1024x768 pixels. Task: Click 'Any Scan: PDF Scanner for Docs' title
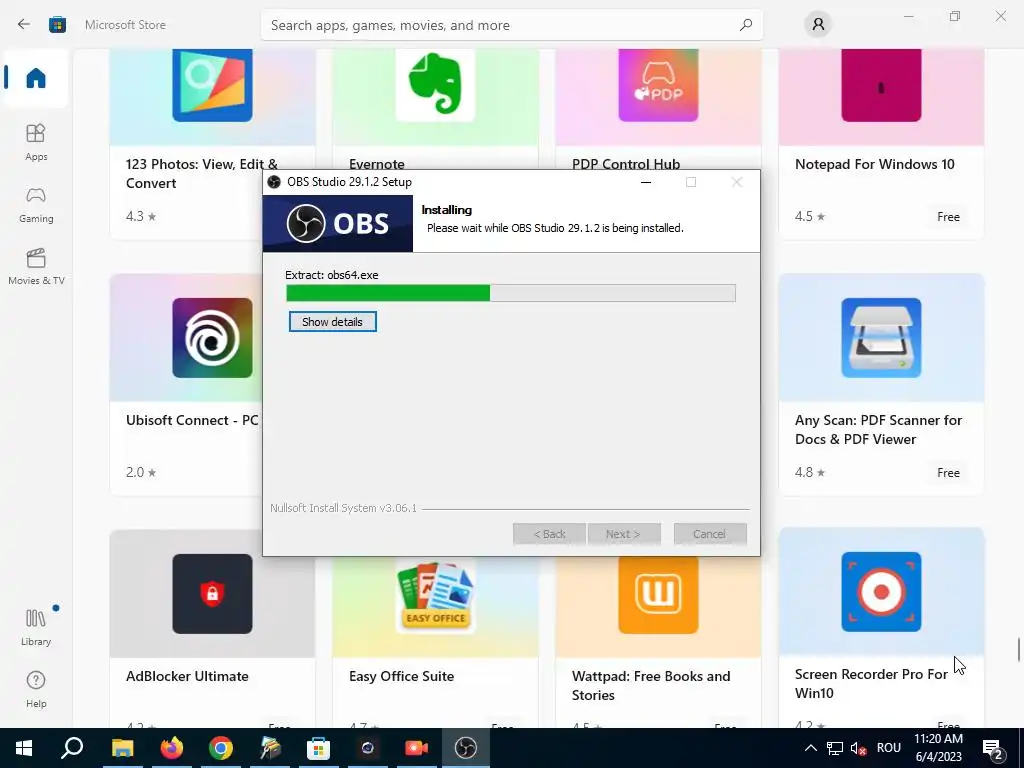(878, 430)
